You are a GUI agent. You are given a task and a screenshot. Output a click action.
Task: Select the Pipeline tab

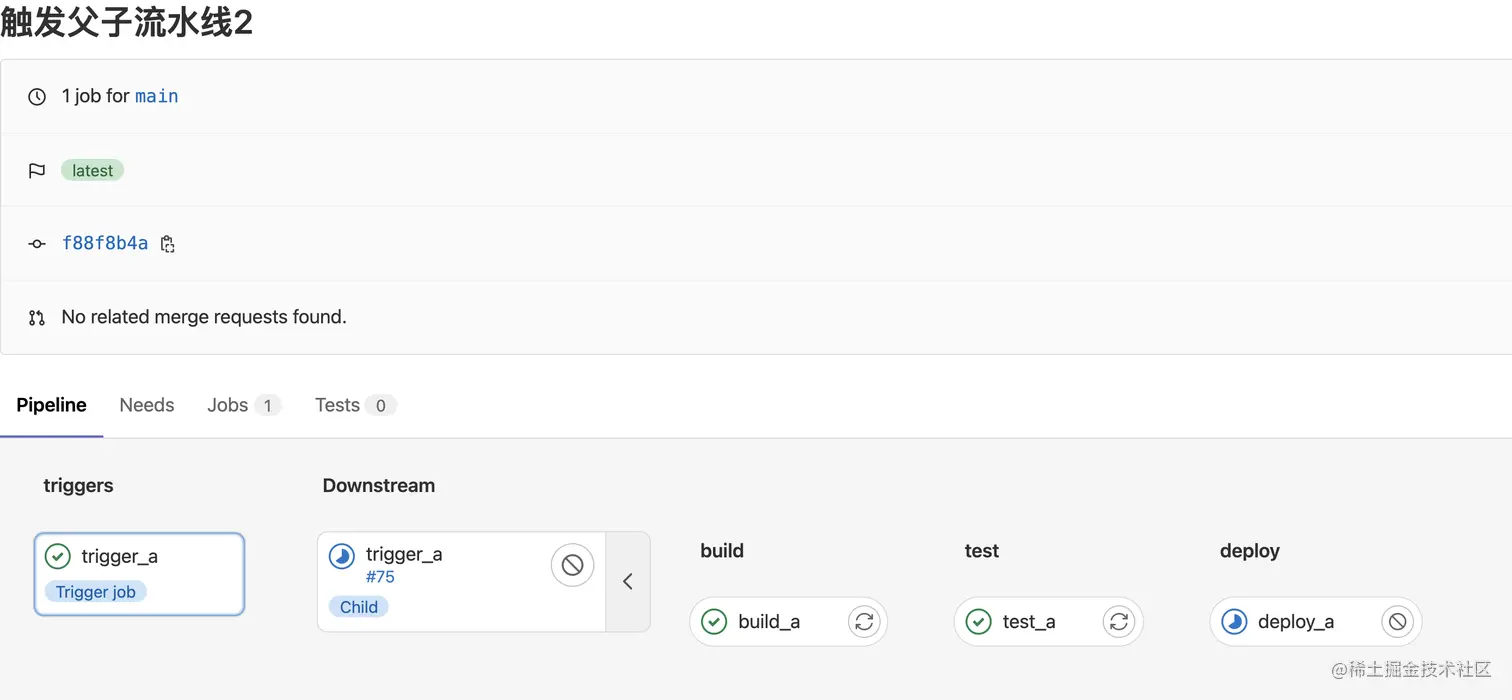pos(52,405)
